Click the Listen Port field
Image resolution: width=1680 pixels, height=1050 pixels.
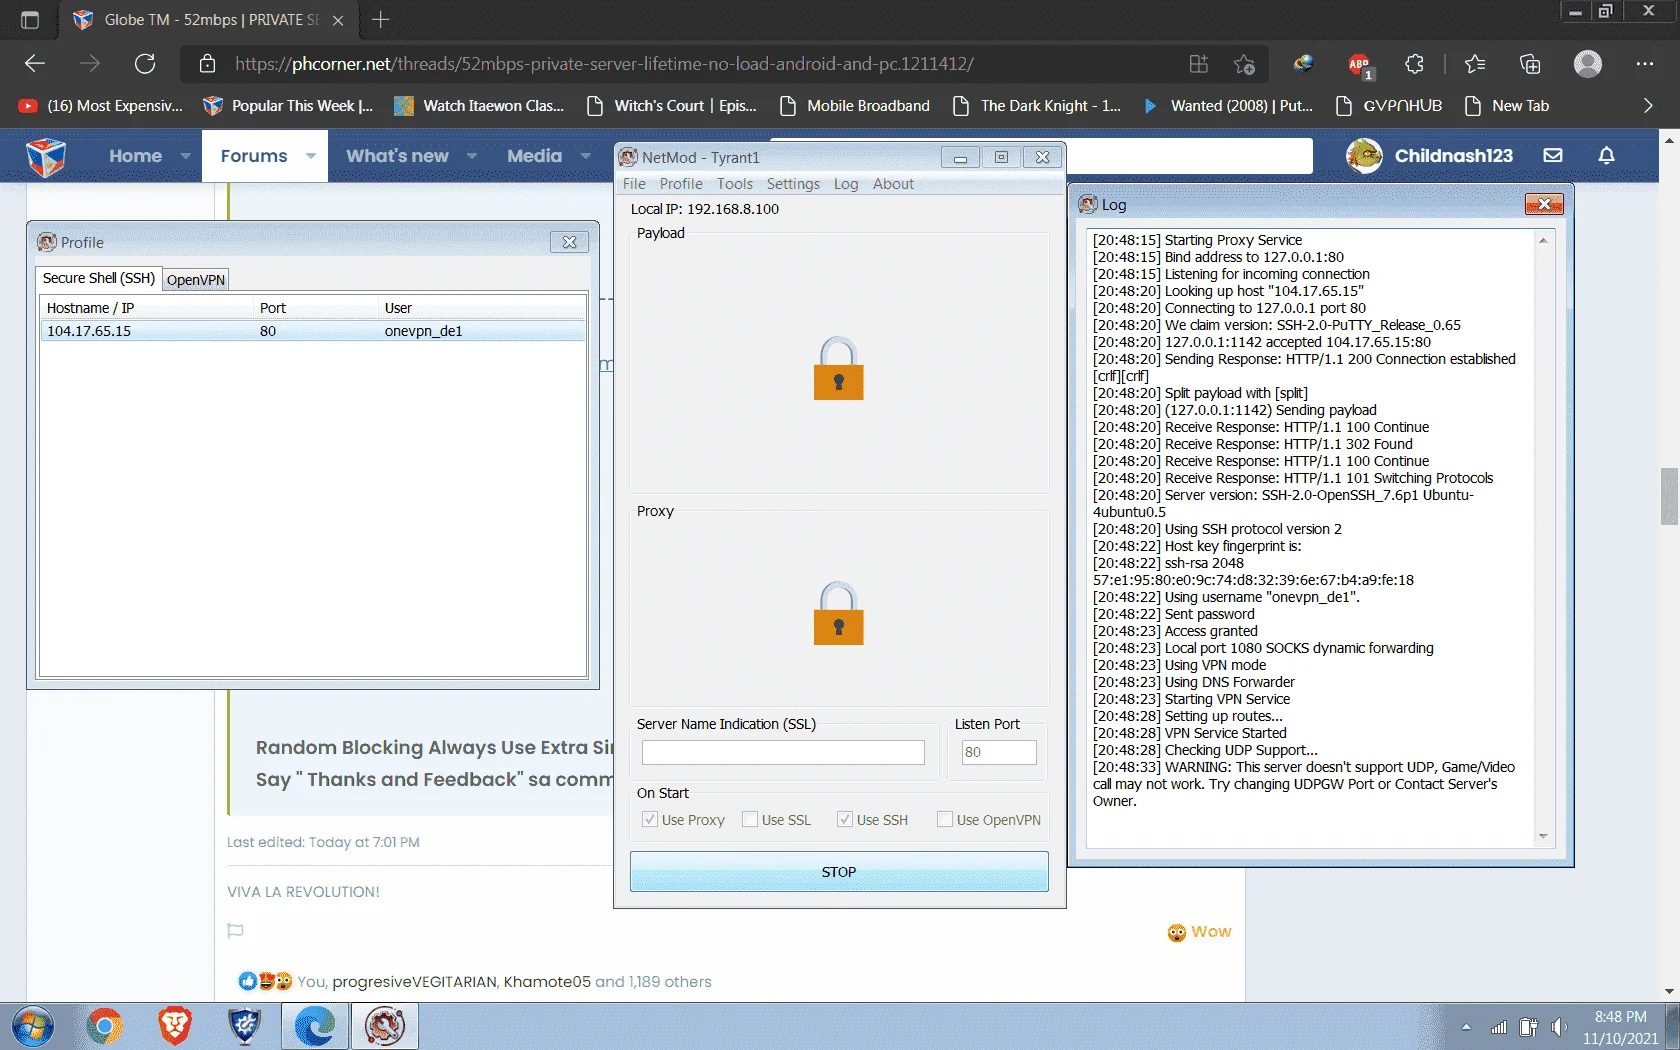[998, 752]
